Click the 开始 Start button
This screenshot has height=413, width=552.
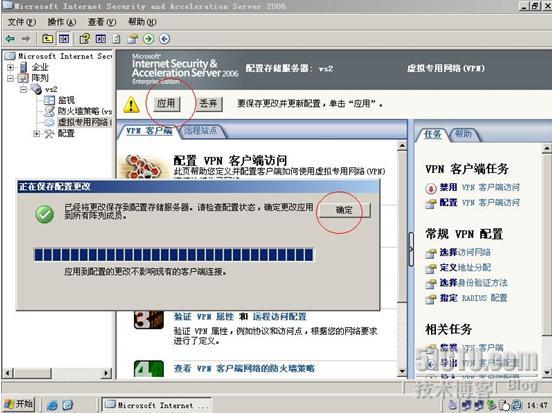pyautogui.click(x=20, y=404)
